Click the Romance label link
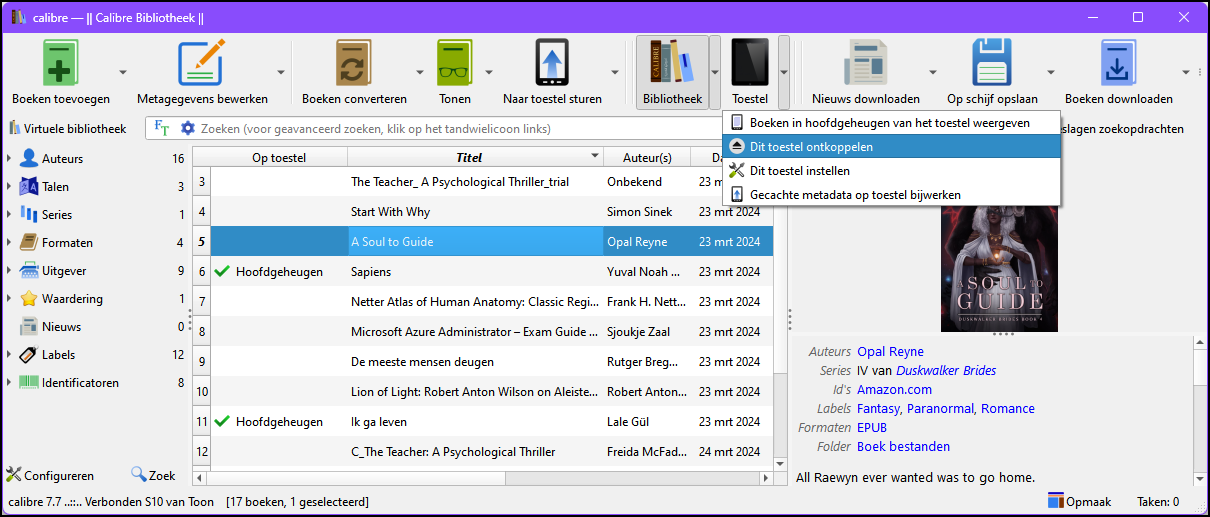The width and height of the screenshot is (1210, 517). point(1008,408)
